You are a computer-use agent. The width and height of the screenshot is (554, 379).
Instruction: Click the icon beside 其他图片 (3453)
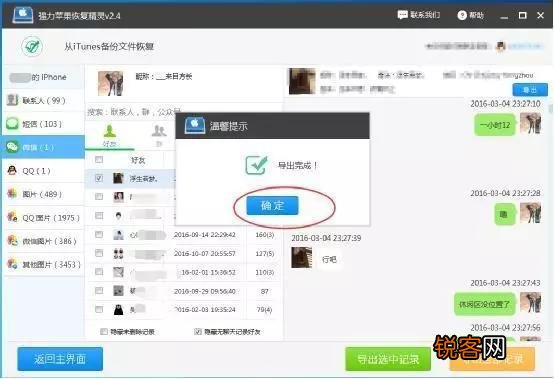(x=12, y=264)
